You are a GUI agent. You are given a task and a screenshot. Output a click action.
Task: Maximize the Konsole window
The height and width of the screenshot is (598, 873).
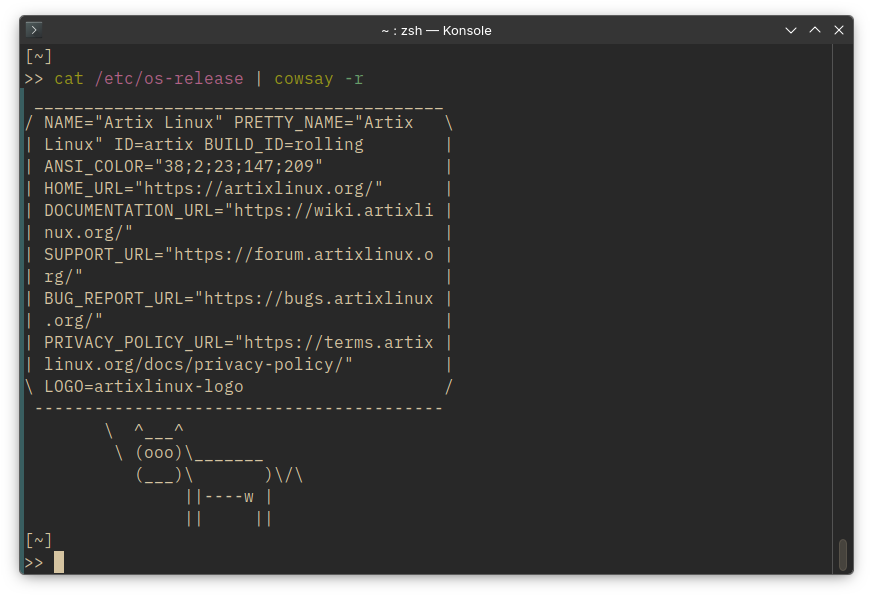[815, 30]
